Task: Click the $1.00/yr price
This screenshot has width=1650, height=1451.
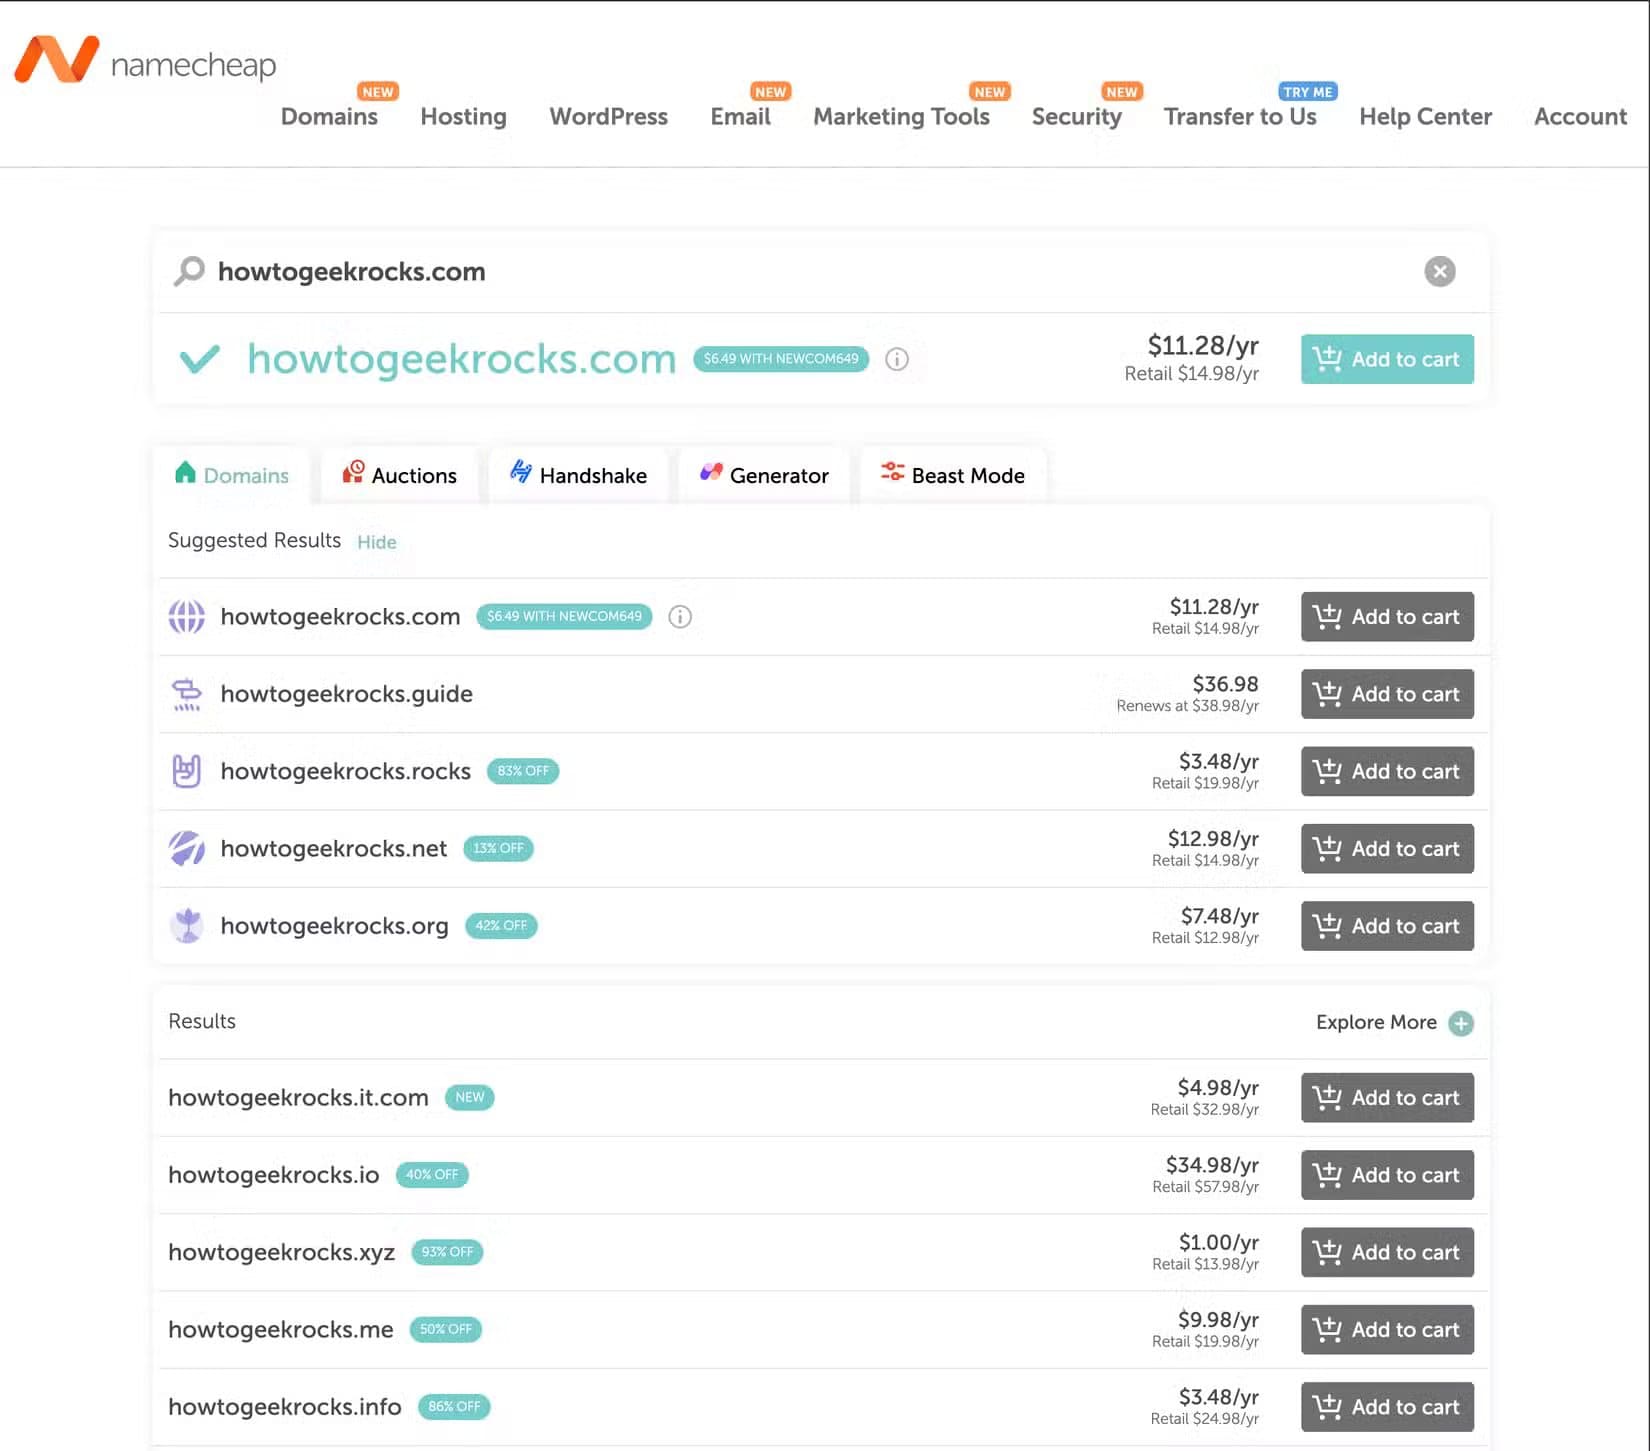Action: (1218, 1242)
